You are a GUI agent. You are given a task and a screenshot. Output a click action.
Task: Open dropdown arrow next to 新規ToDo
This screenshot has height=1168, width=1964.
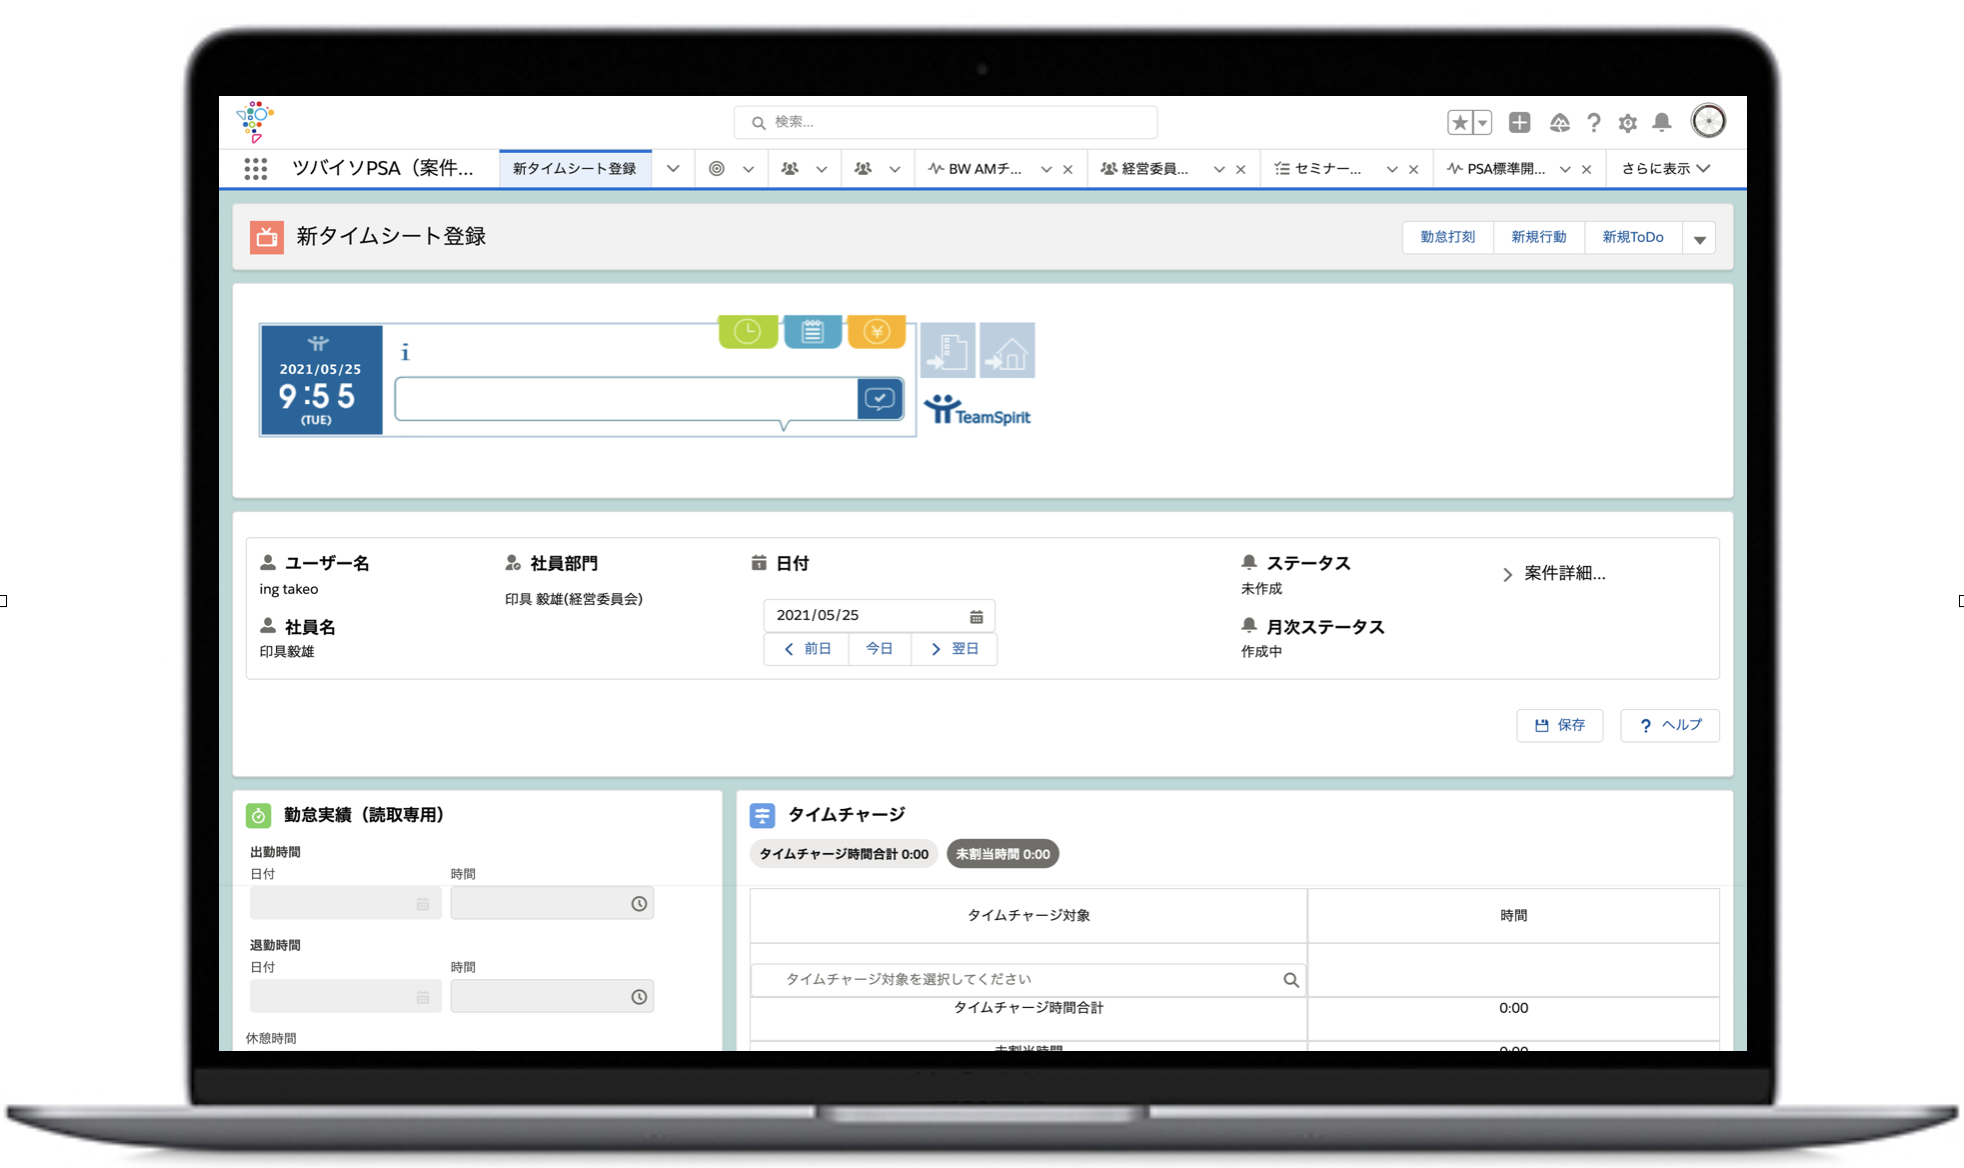[1699, 239]
